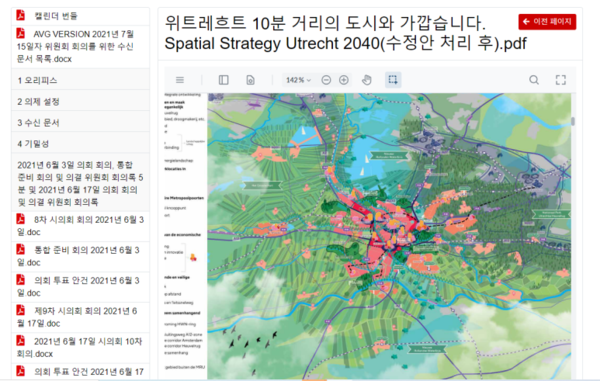Click PDF icon beside 제9차 시의회 회의
600x381 pixels.
[21, 310]
